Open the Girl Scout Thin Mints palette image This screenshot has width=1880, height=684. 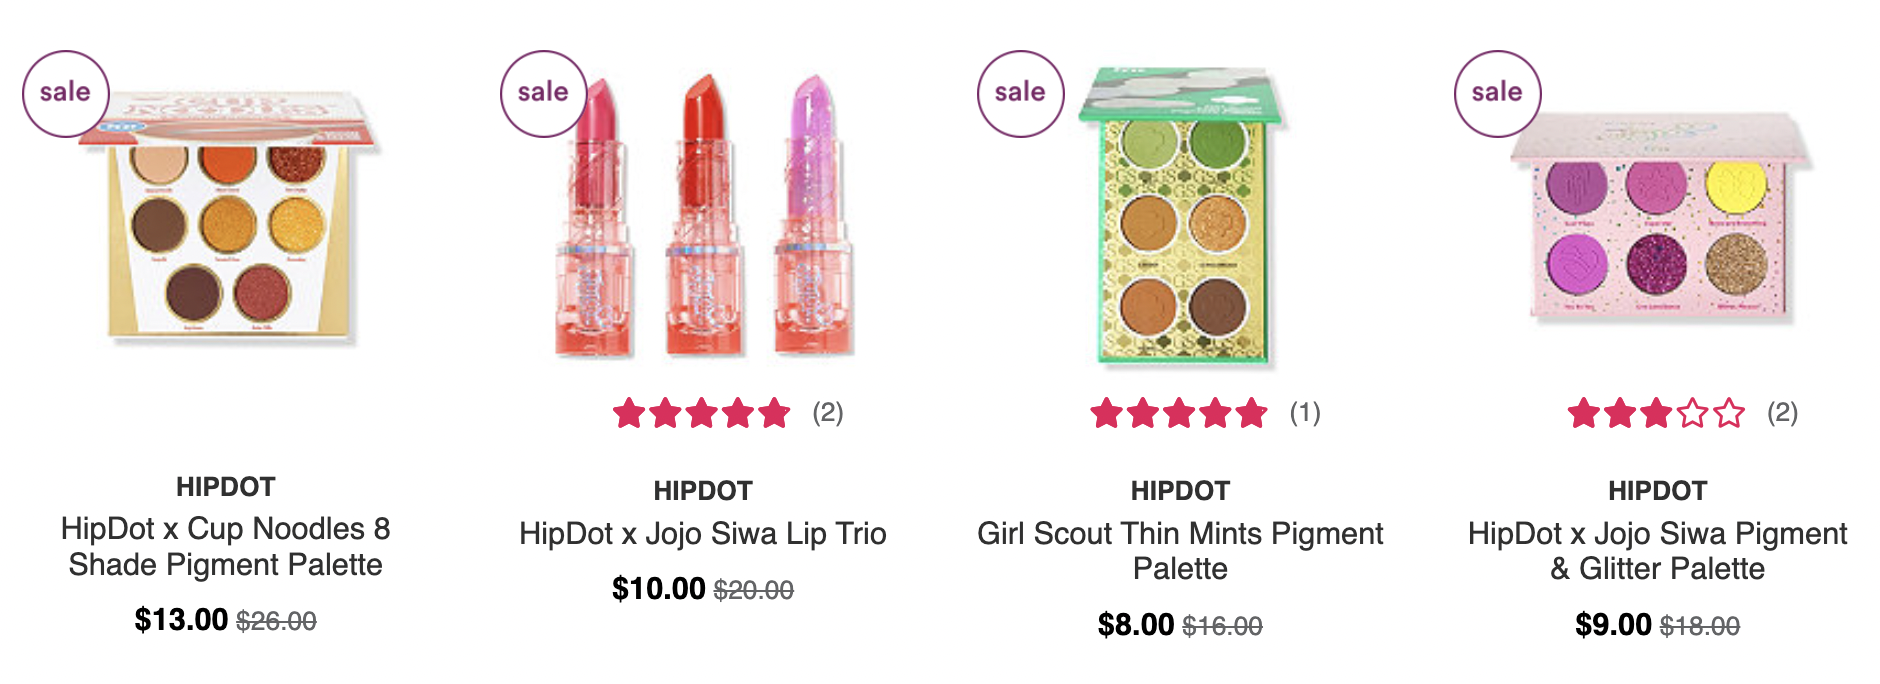coord(1181,216)
